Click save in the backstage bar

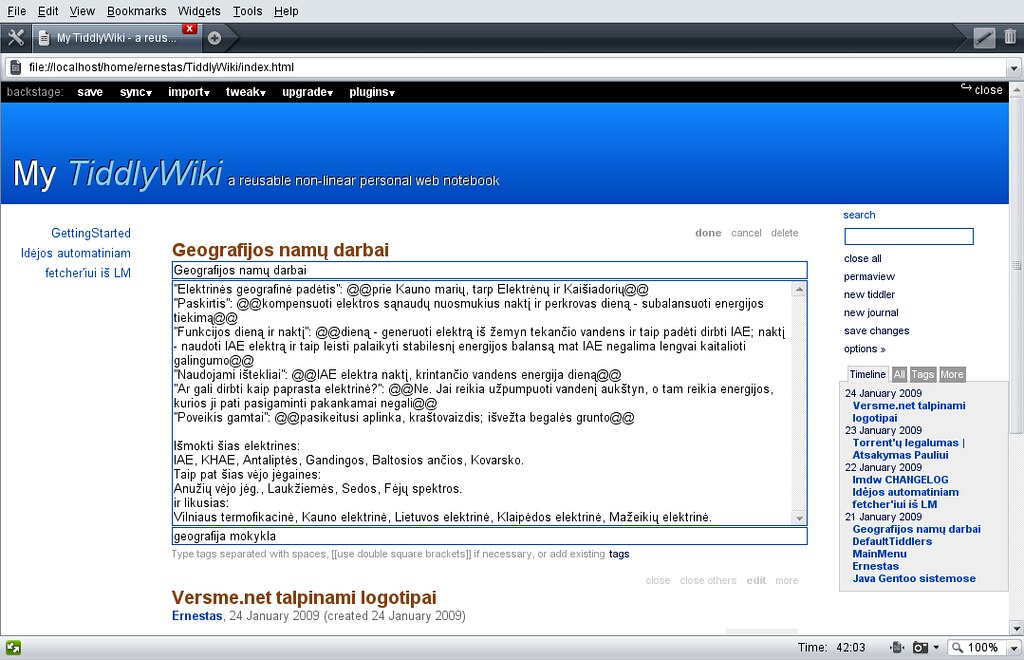(90, 92)
